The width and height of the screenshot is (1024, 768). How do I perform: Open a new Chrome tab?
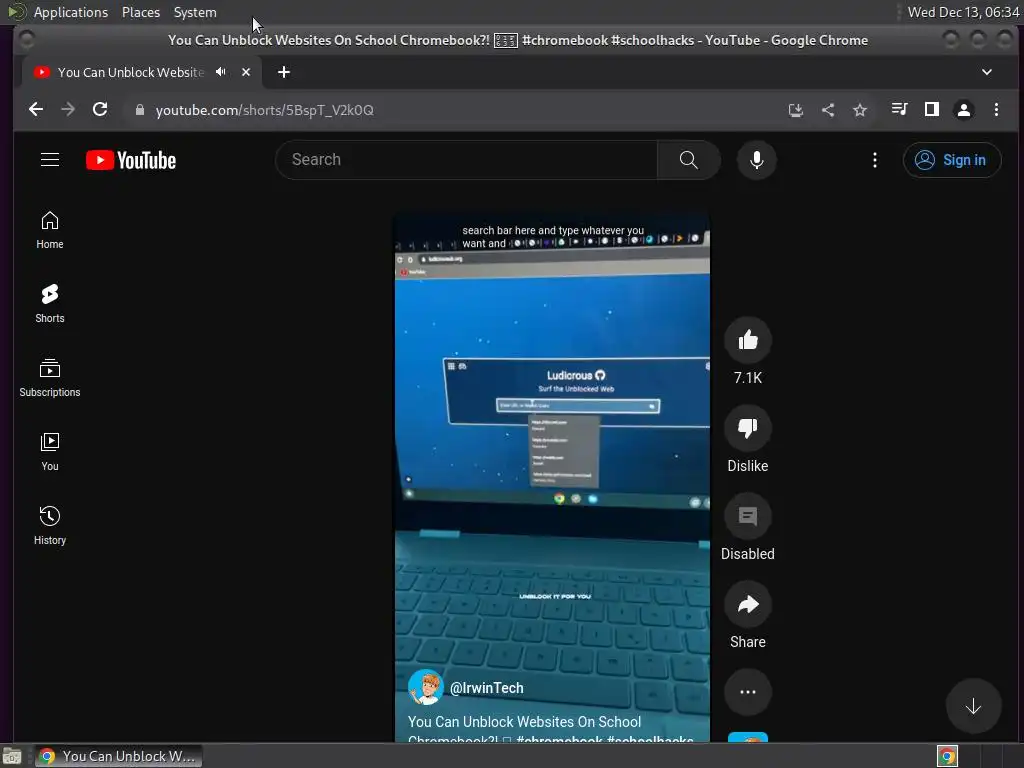pyautogui.click(x=283, y=72)
